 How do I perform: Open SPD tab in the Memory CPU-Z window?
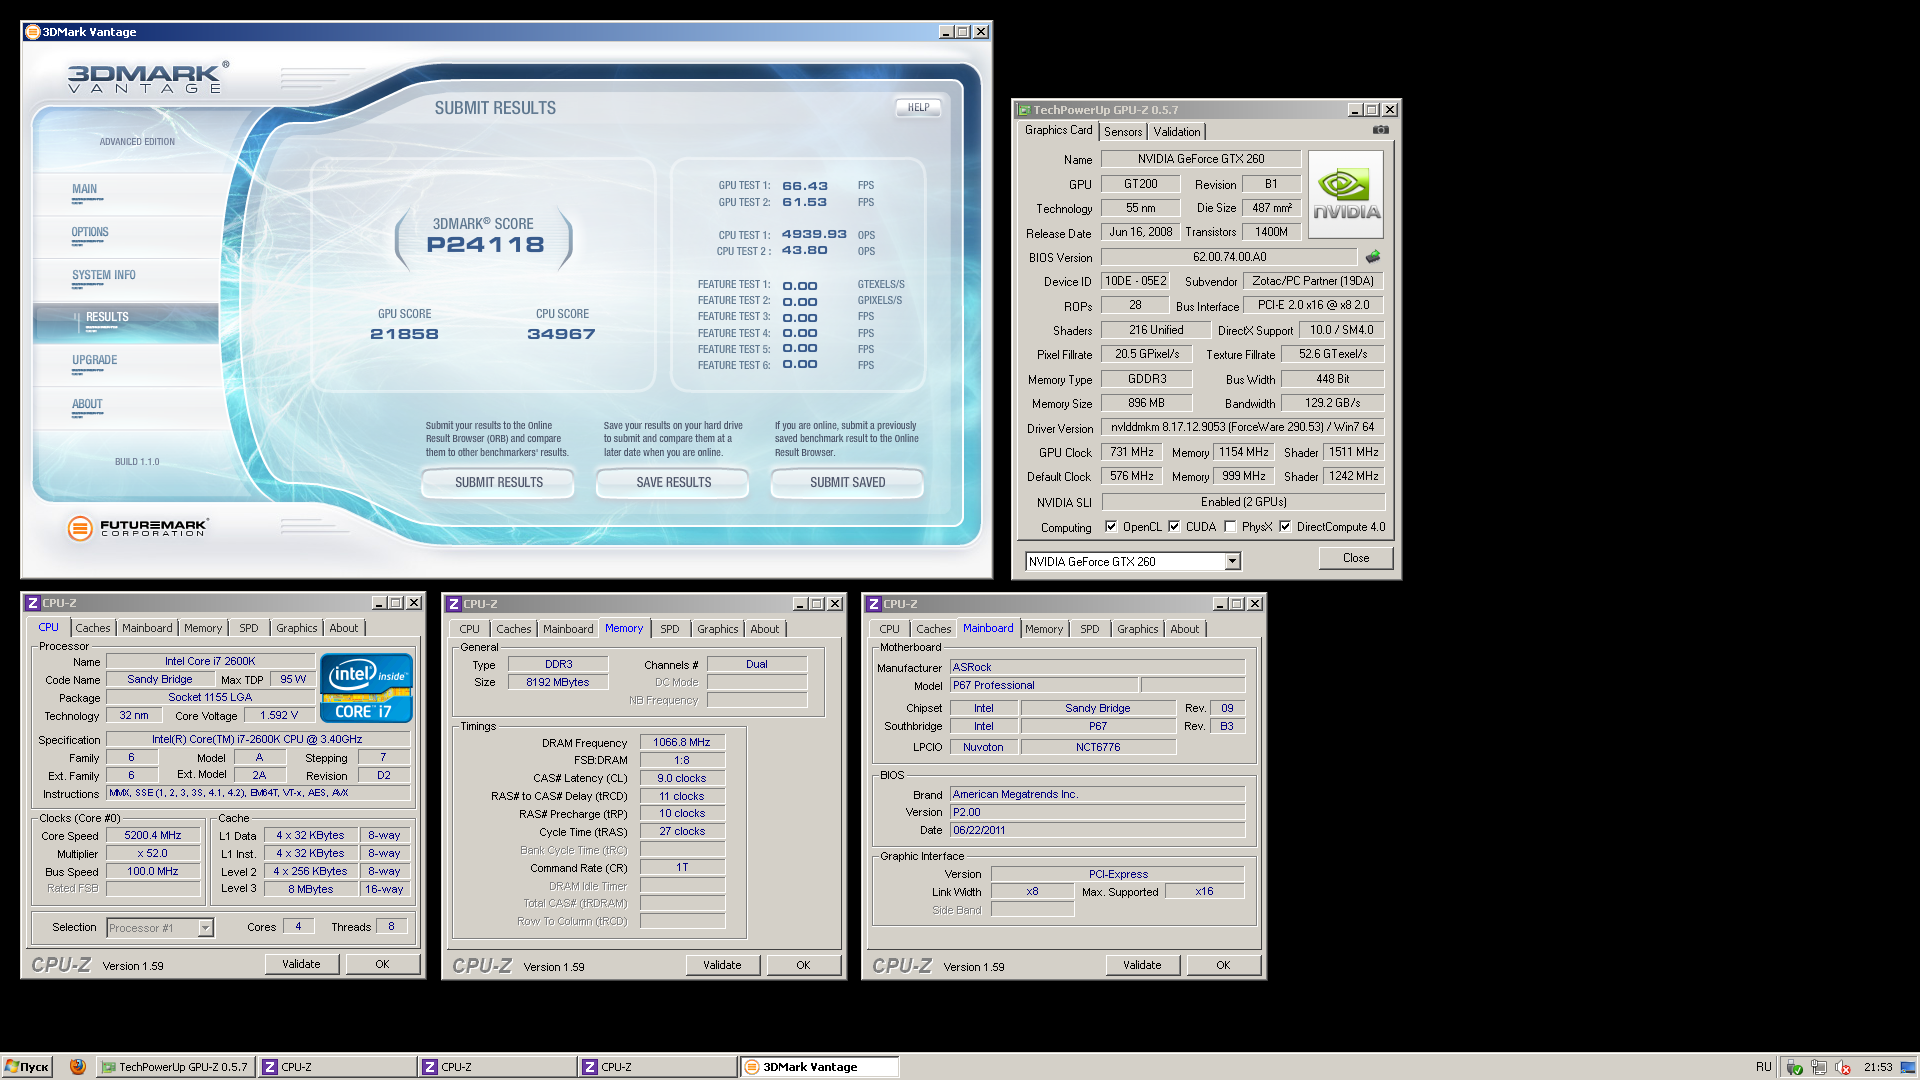point(670,629)
